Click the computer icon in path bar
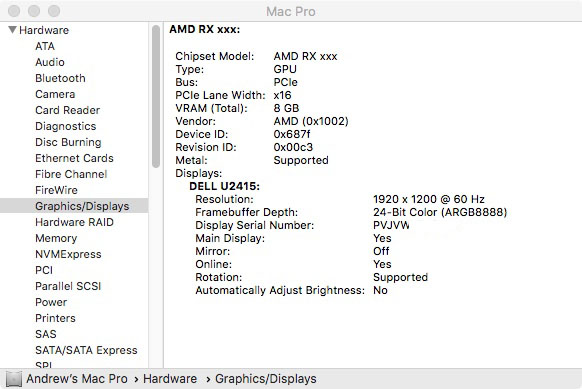This screenshot has width=582, height=389. point(14,379)
